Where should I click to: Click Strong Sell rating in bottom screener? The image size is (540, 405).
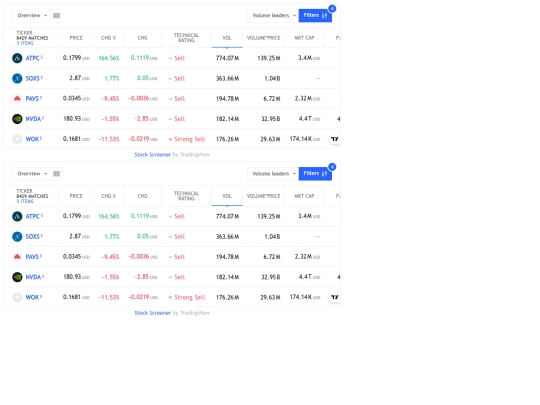187,297
